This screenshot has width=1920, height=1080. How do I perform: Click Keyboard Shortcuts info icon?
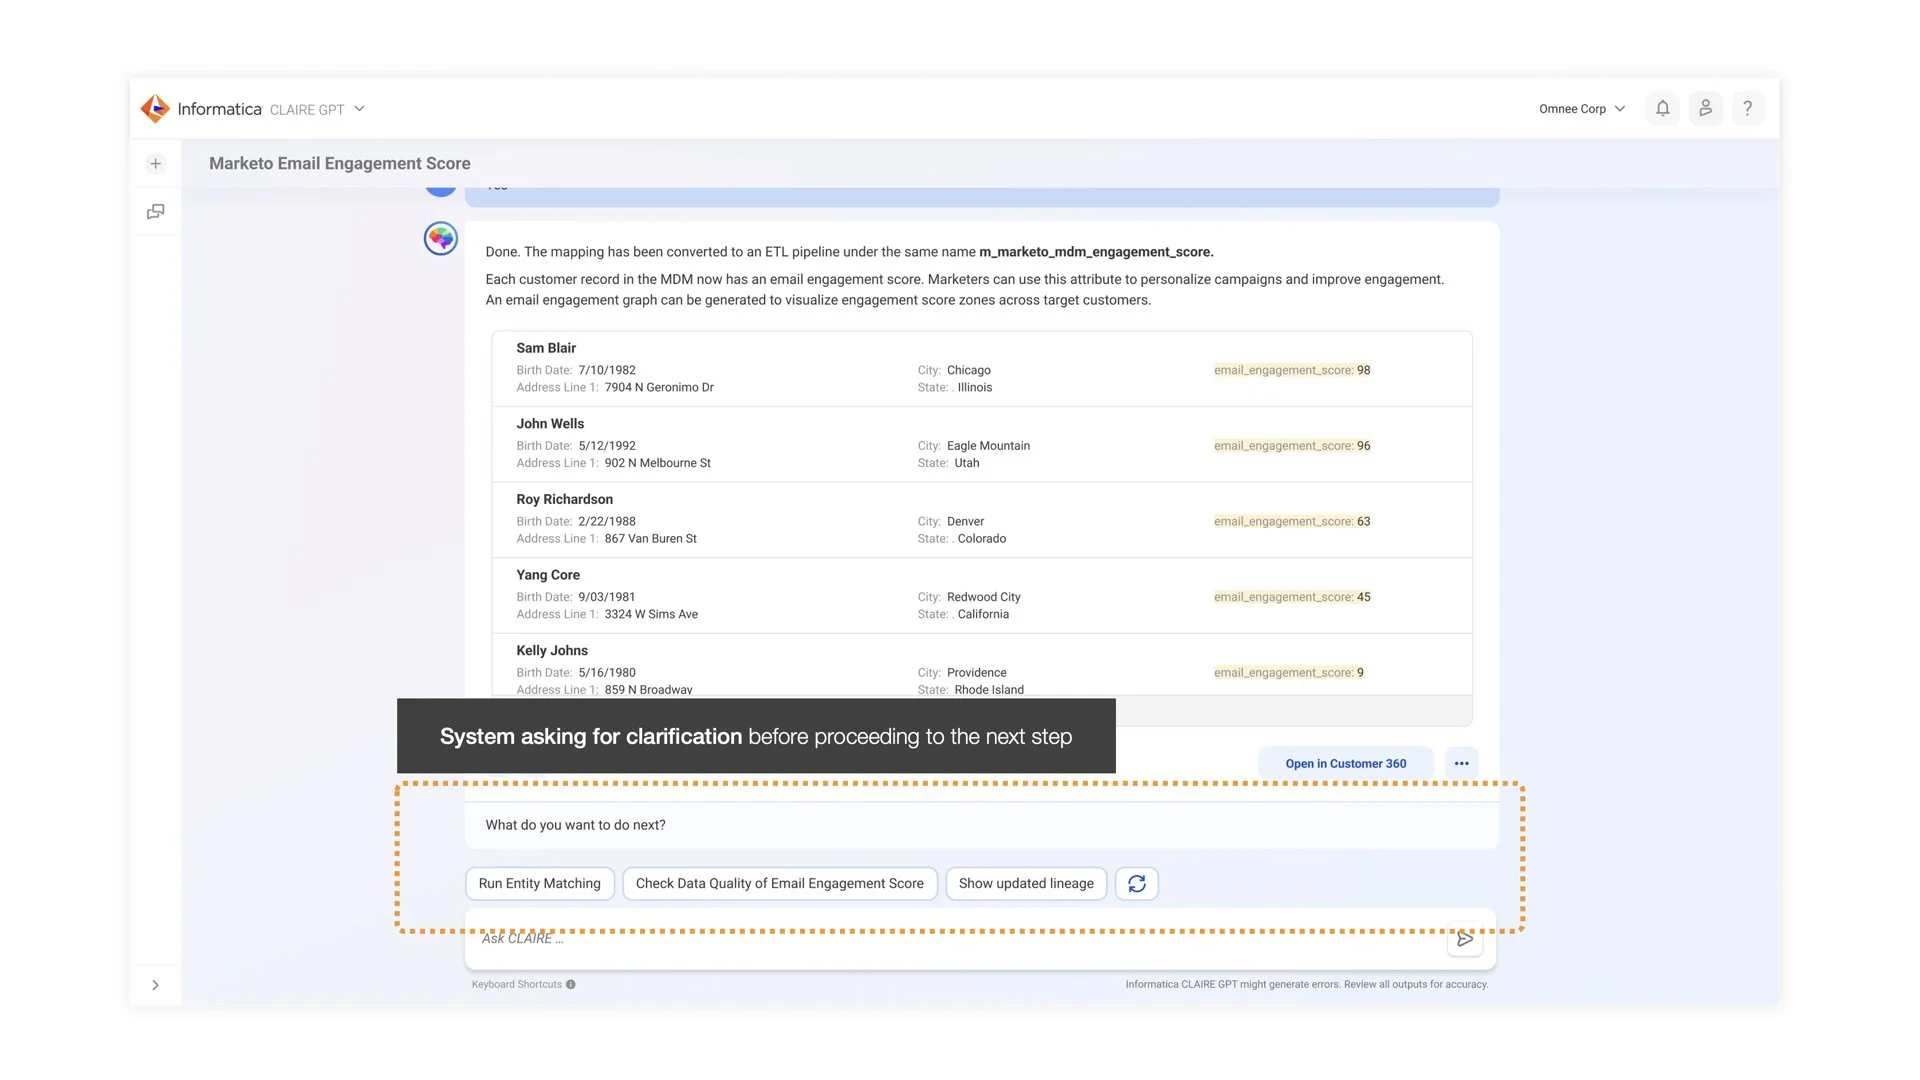pyautogui.click(x=571, y=984)
